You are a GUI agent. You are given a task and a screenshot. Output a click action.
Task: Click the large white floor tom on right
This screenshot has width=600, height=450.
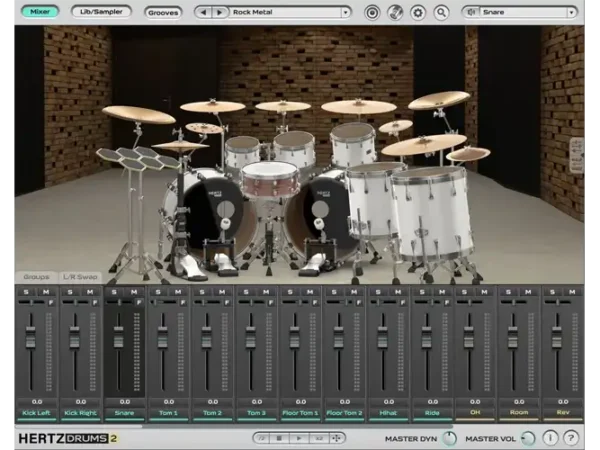coord(432,214)
